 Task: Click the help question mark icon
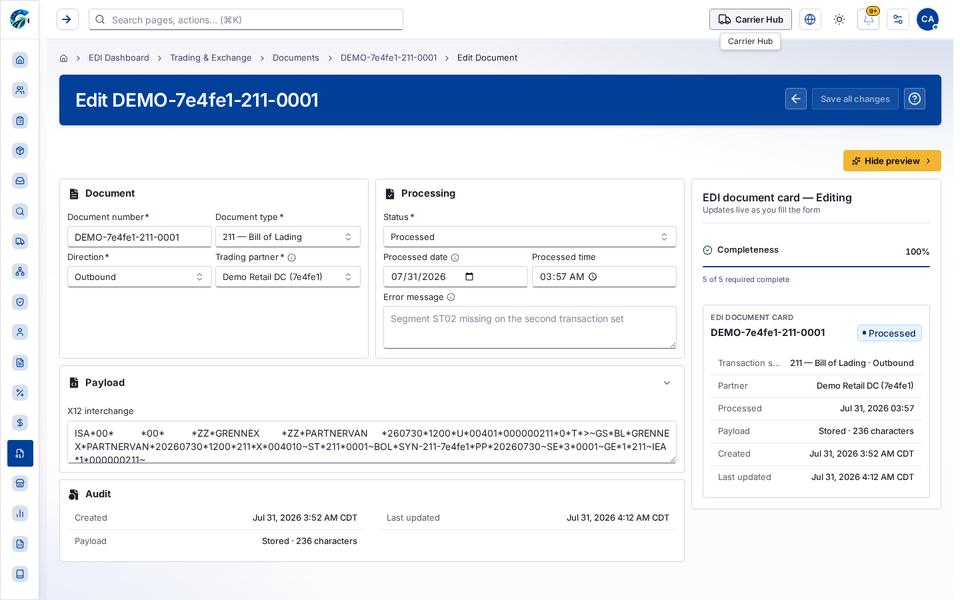(915, 99)
